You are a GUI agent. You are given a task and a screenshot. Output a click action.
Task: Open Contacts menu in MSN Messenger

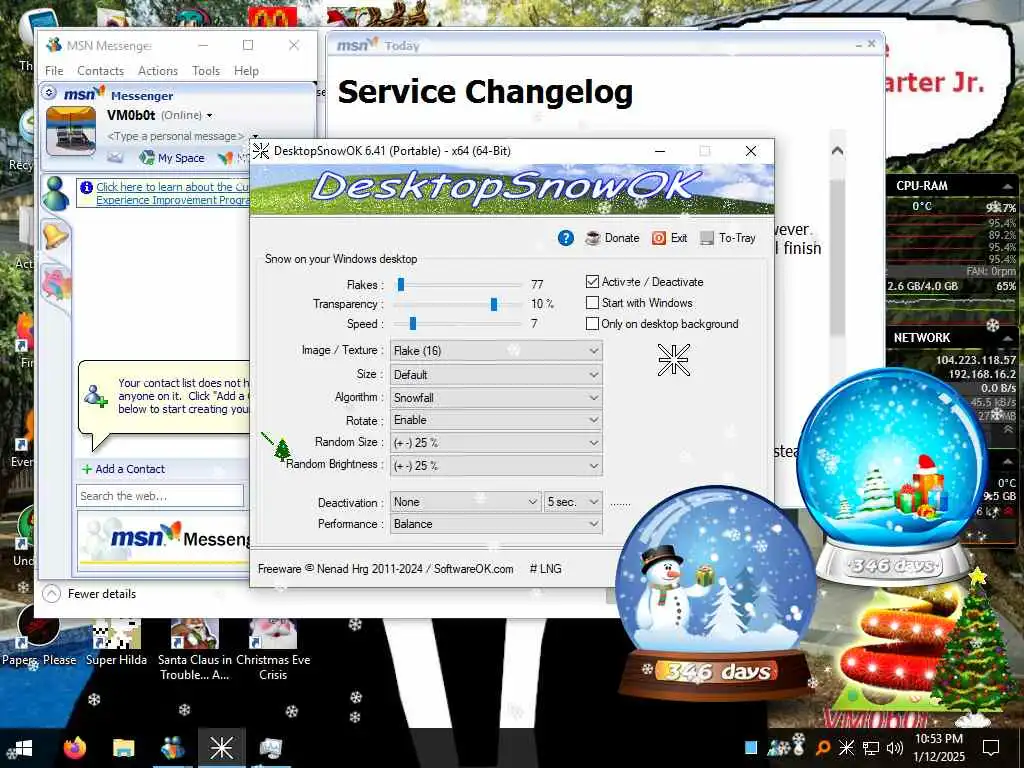pos(101,71)
